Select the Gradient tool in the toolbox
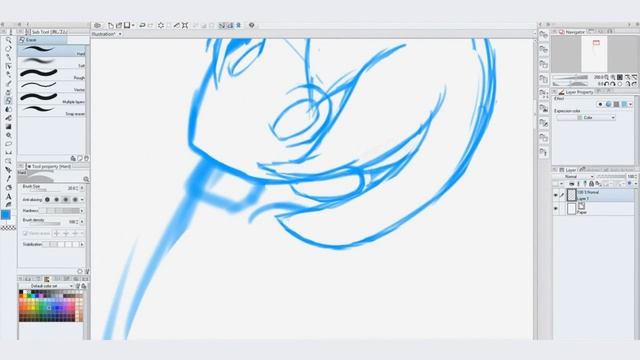The height and width of the screenshot is (360, 640). pyautogui.click(x=8, y=127)
